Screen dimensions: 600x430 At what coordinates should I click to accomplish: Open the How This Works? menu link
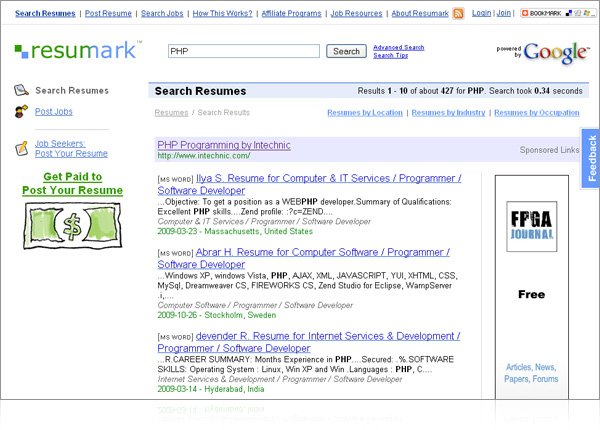[222, 14]
